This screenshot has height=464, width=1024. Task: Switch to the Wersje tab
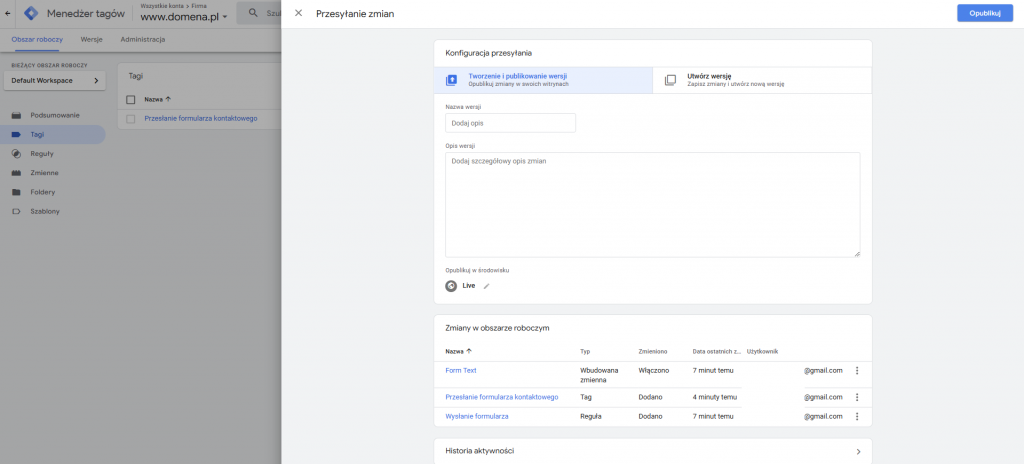coord(91,39)
